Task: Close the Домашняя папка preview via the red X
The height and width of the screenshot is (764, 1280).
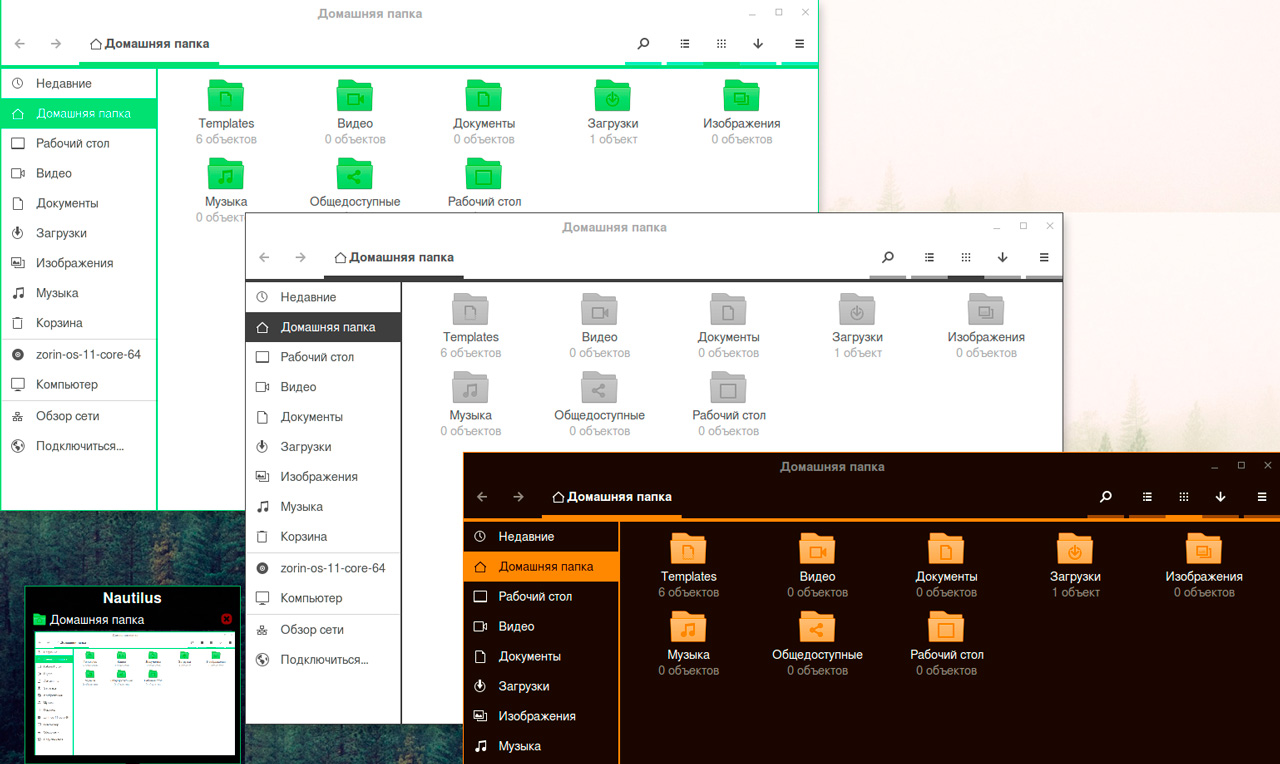Action: tap(226, 620)
